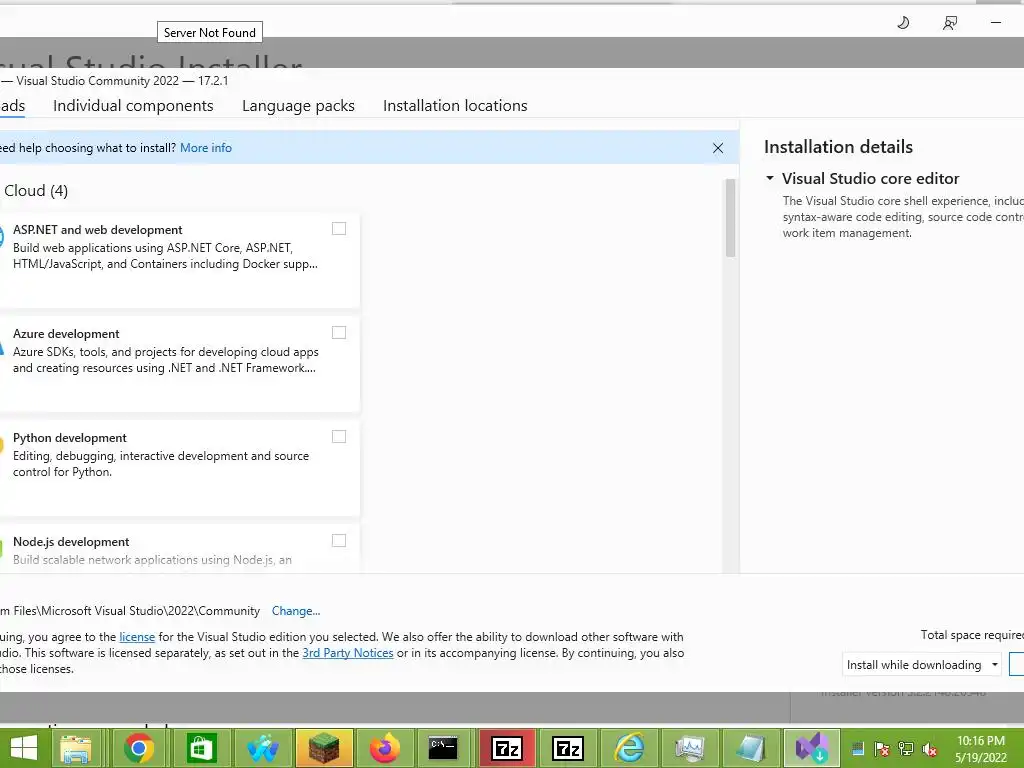The width and height of the screenshot is (1024, 768).
Task: Launch Internet Explorer from taskbar
Action: (629, 748)
